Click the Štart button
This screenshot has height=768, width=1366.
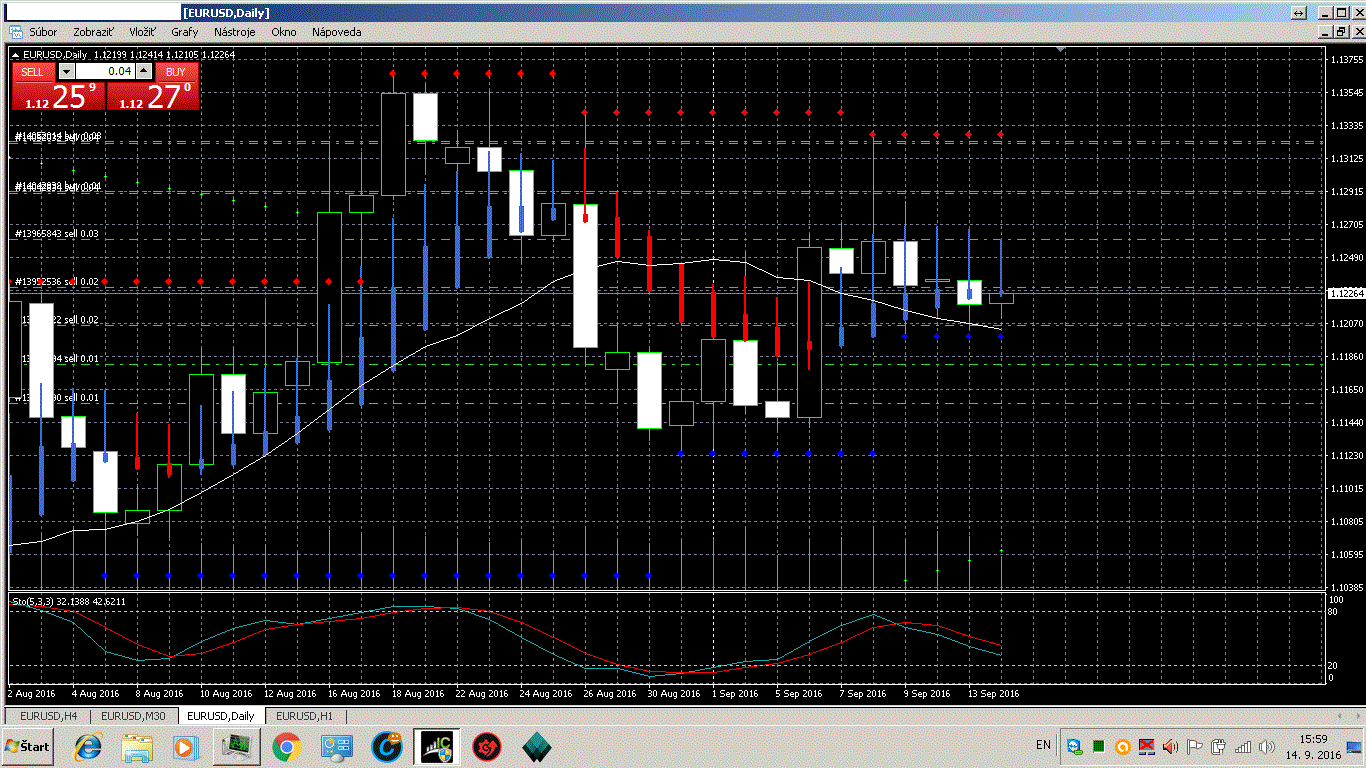coord(28,746)
